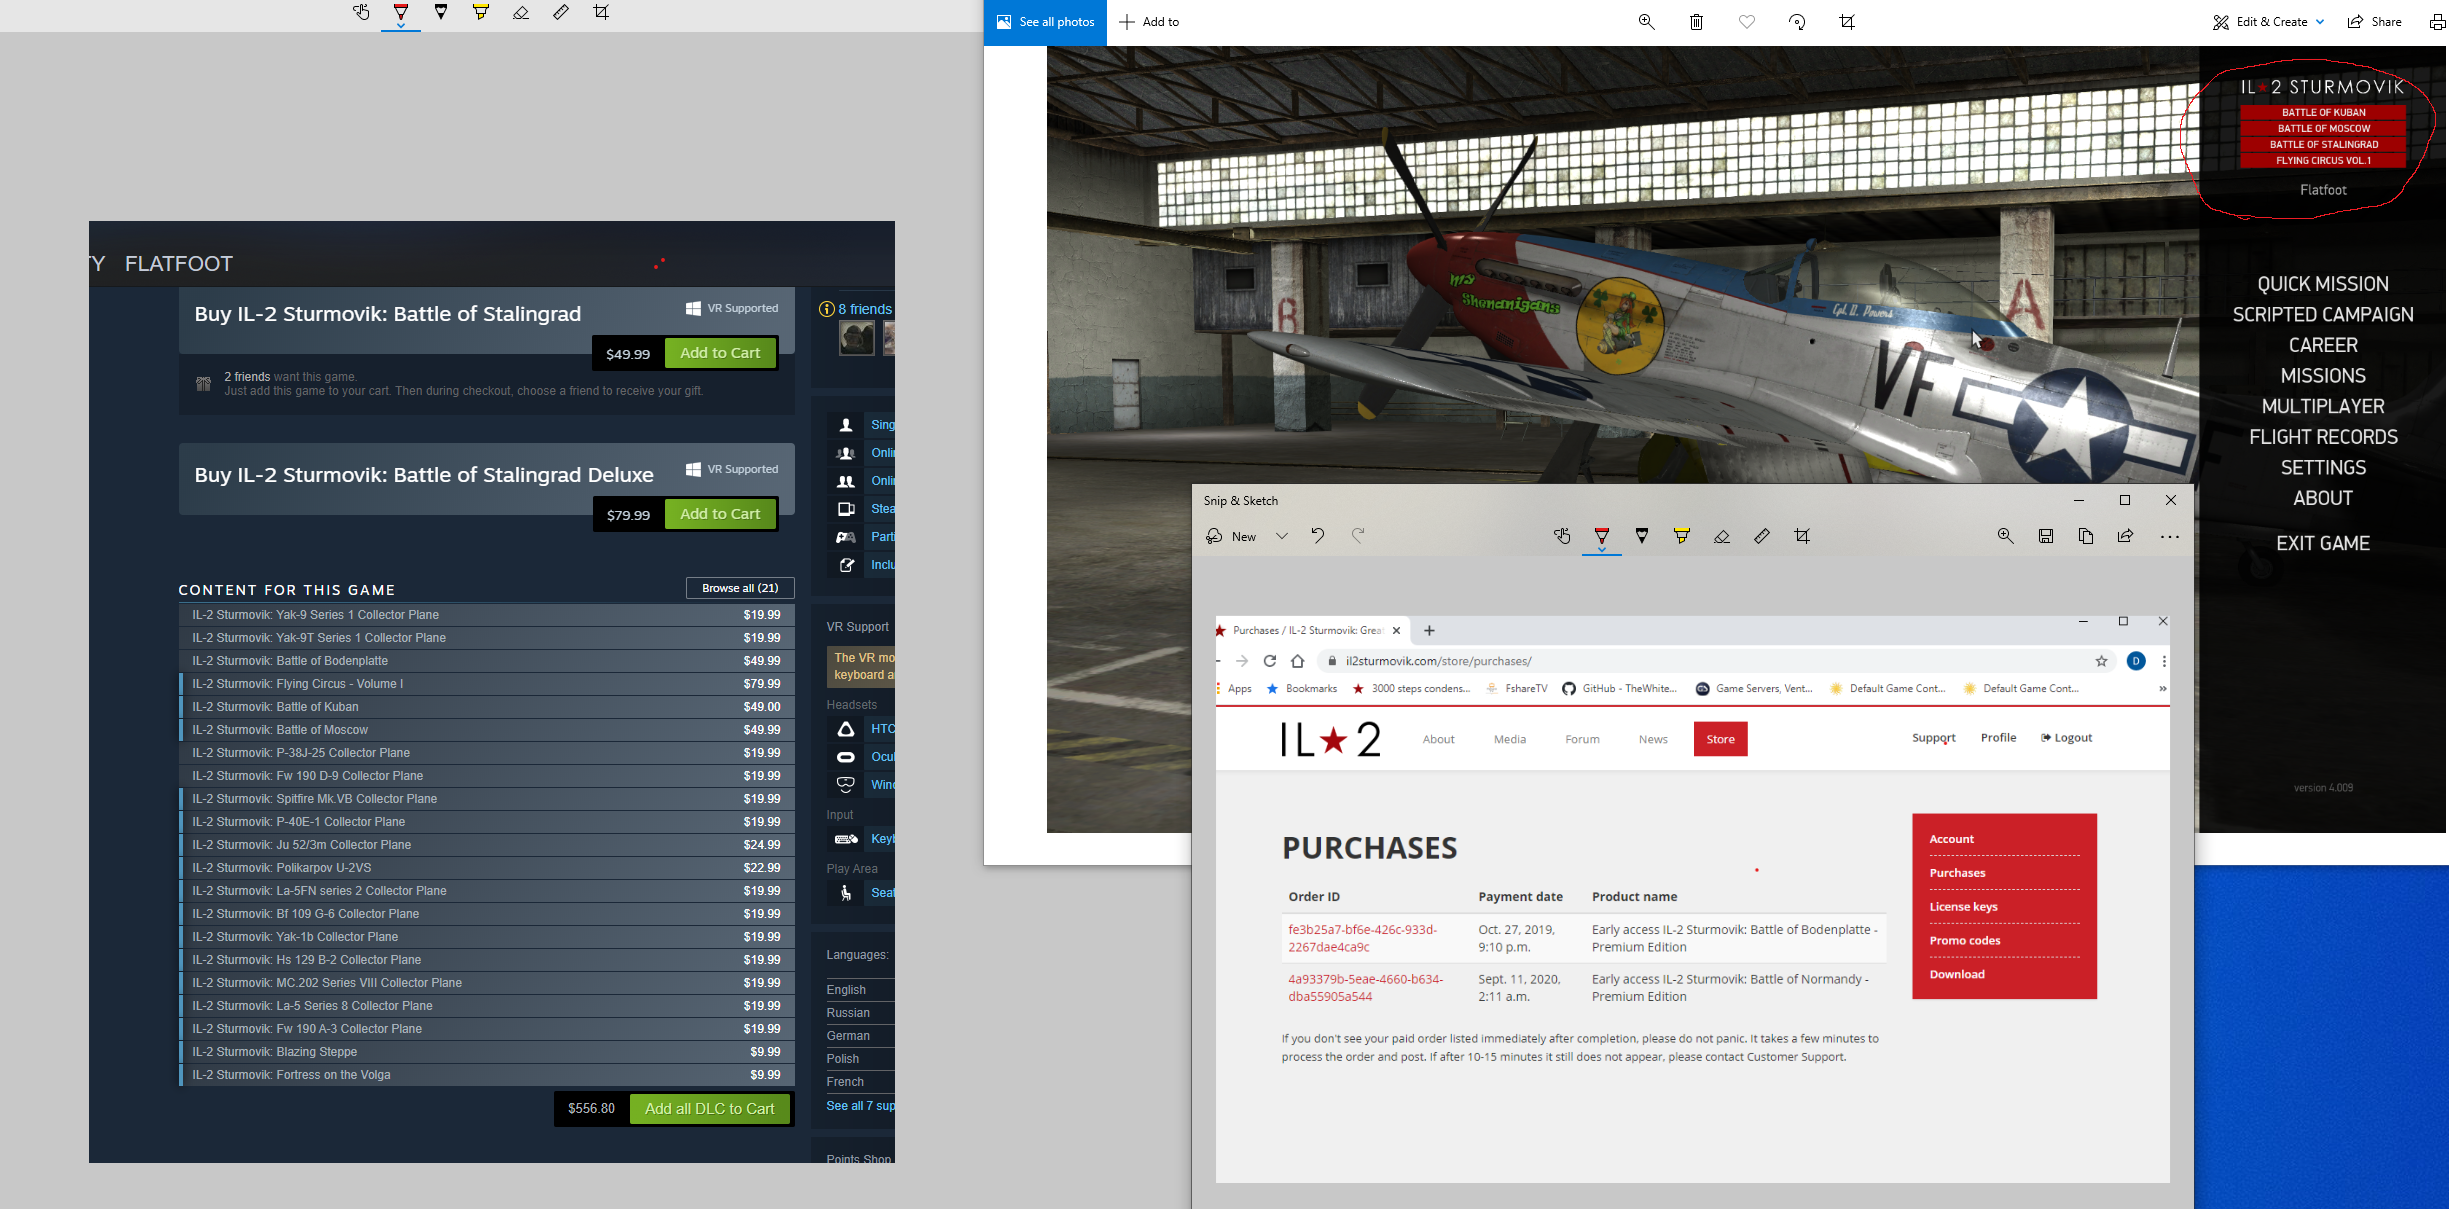This screenshot has height=1209, width=2449.
Task: Click 'IL-2 Sturmovik: Blazing Steppe' DLC row
Action: (x=487, y=1052)
